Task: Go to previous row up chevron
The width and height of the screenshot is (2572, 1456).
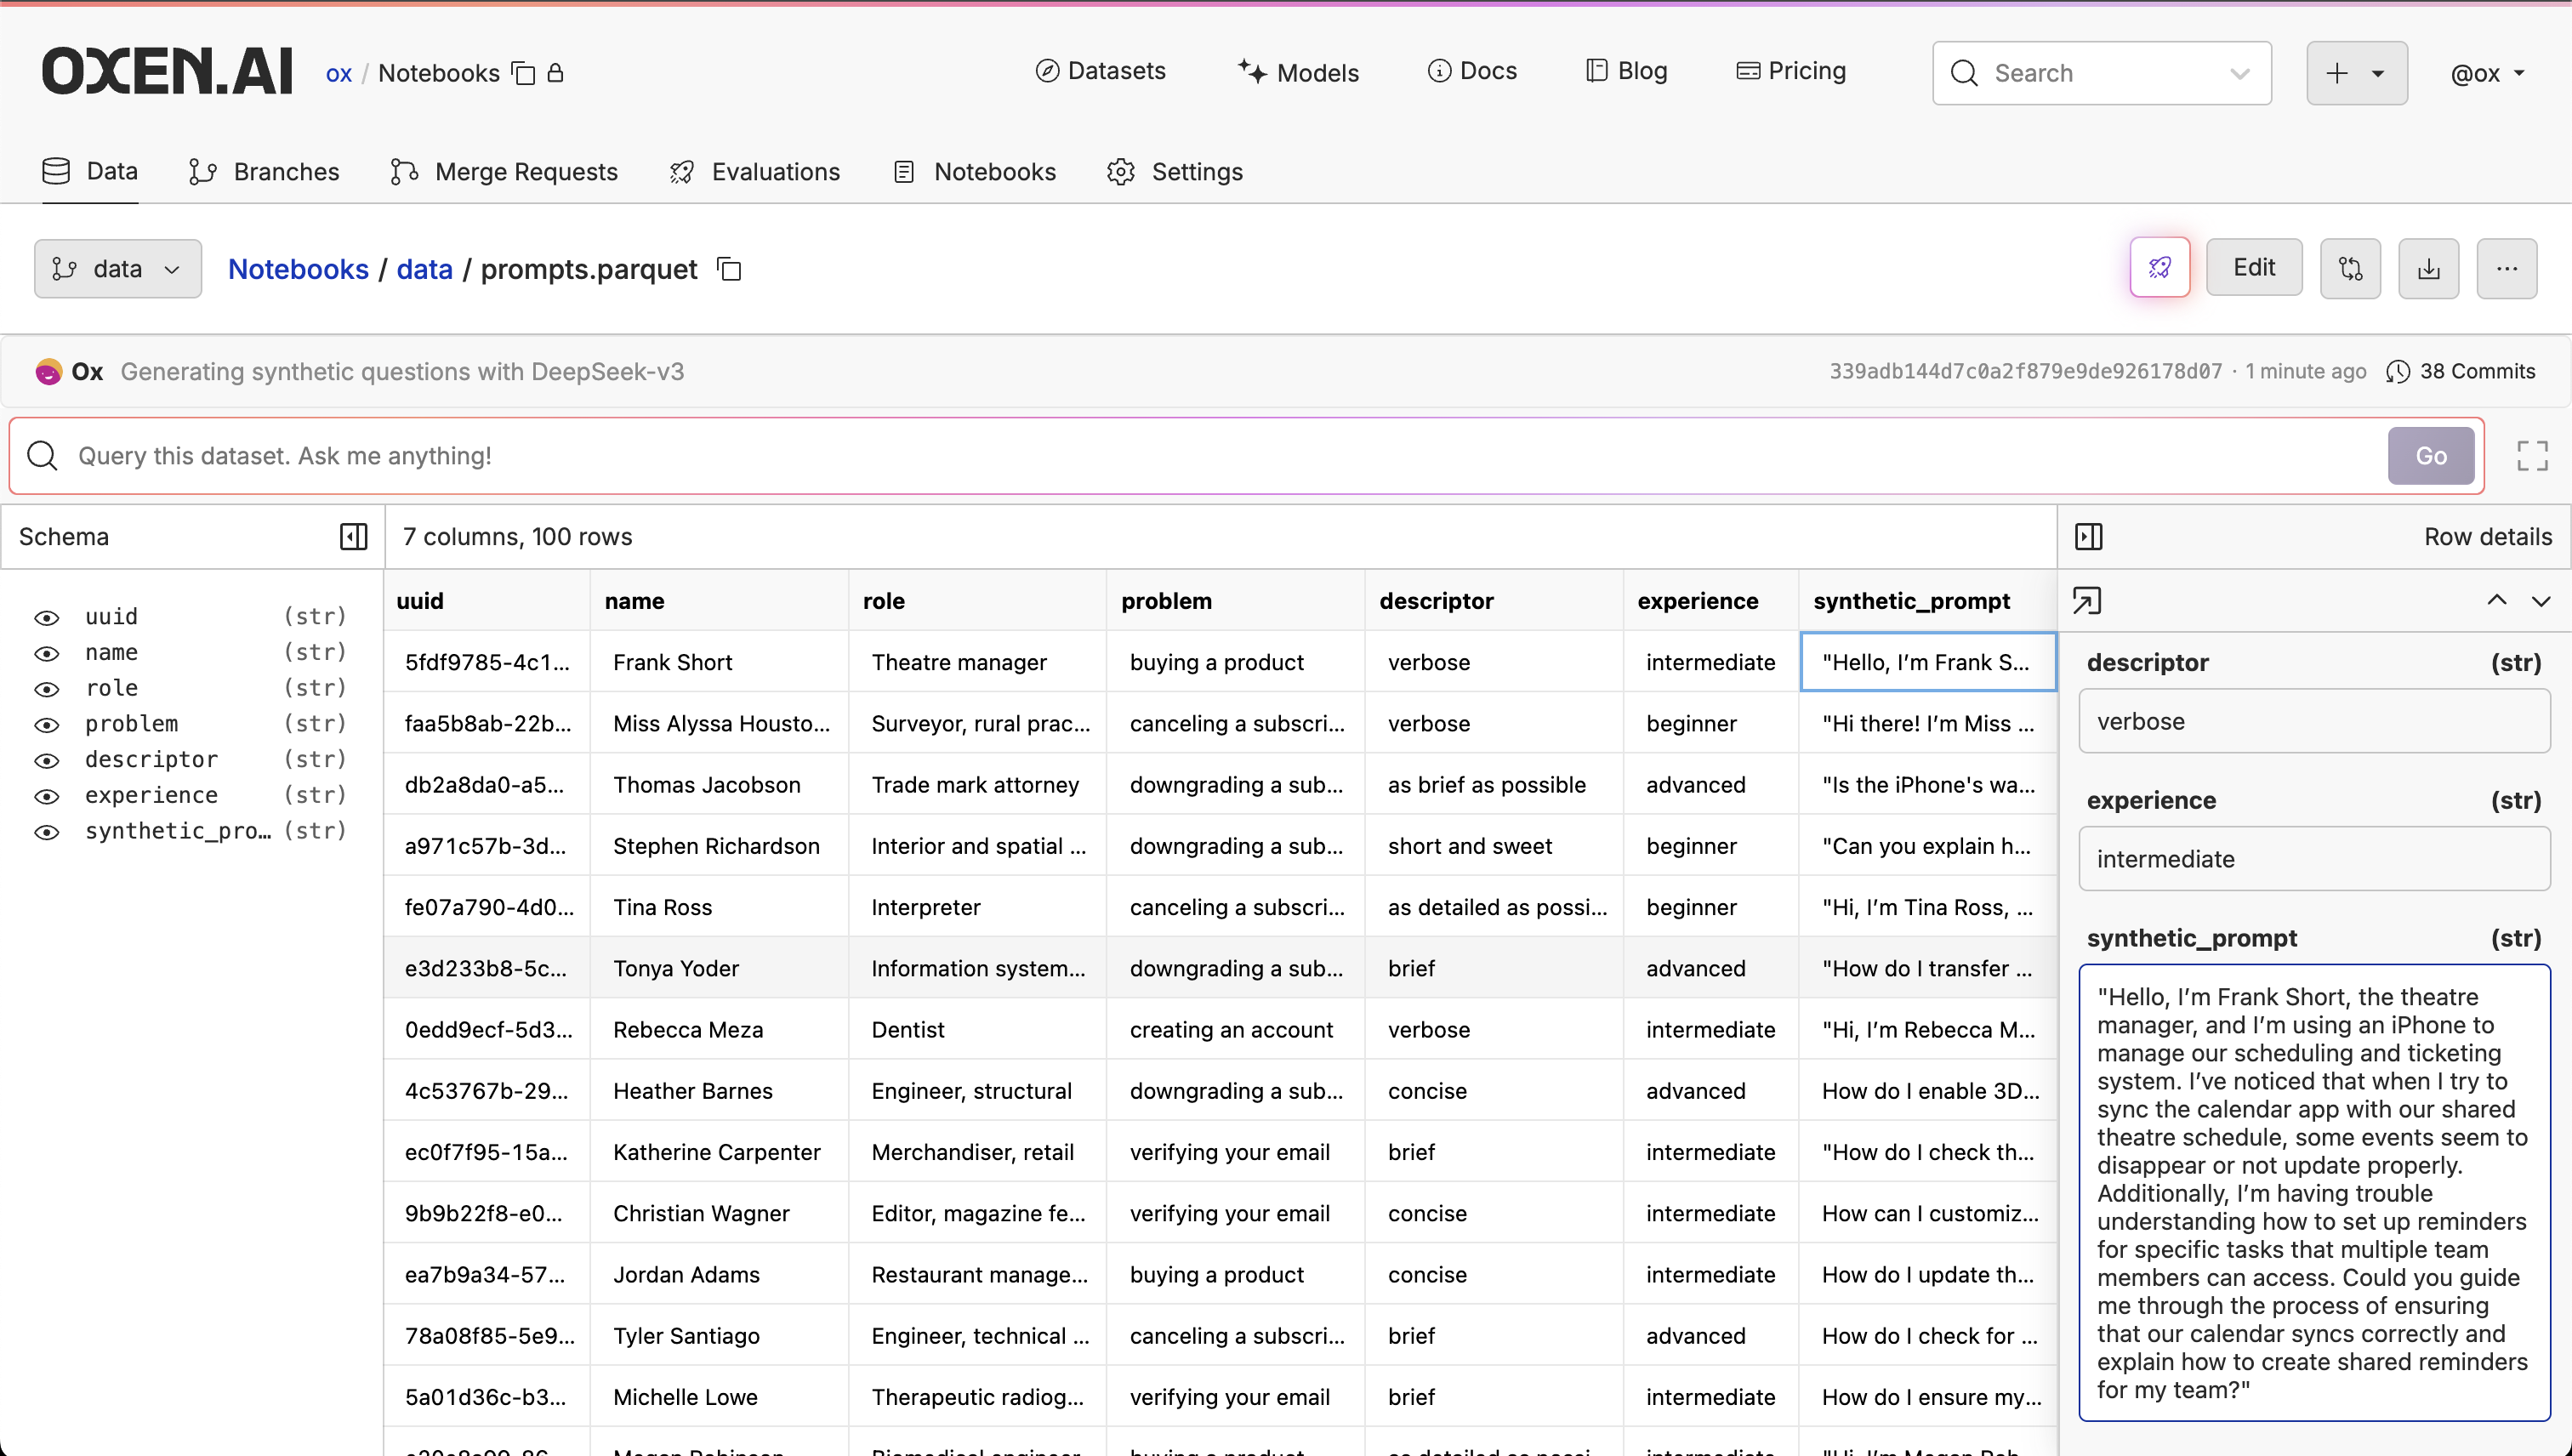Action: 2497,601
